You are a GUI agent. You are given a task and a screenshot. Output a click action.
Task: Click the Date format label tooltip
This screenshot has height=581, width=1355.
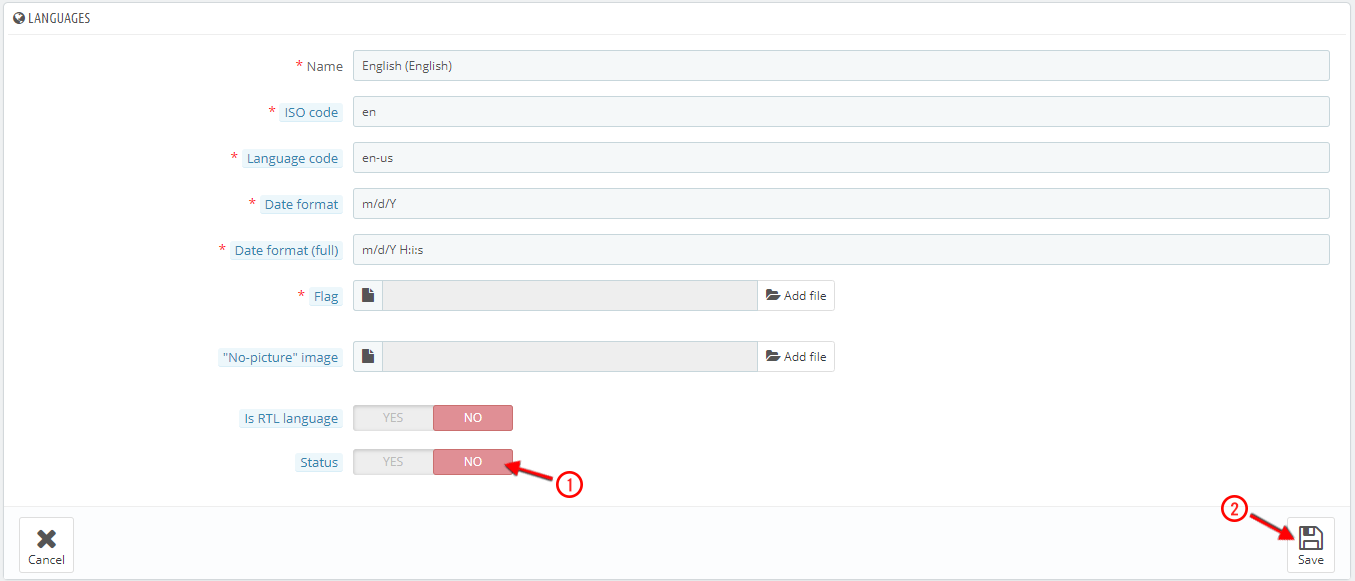[x=301, y=204]
